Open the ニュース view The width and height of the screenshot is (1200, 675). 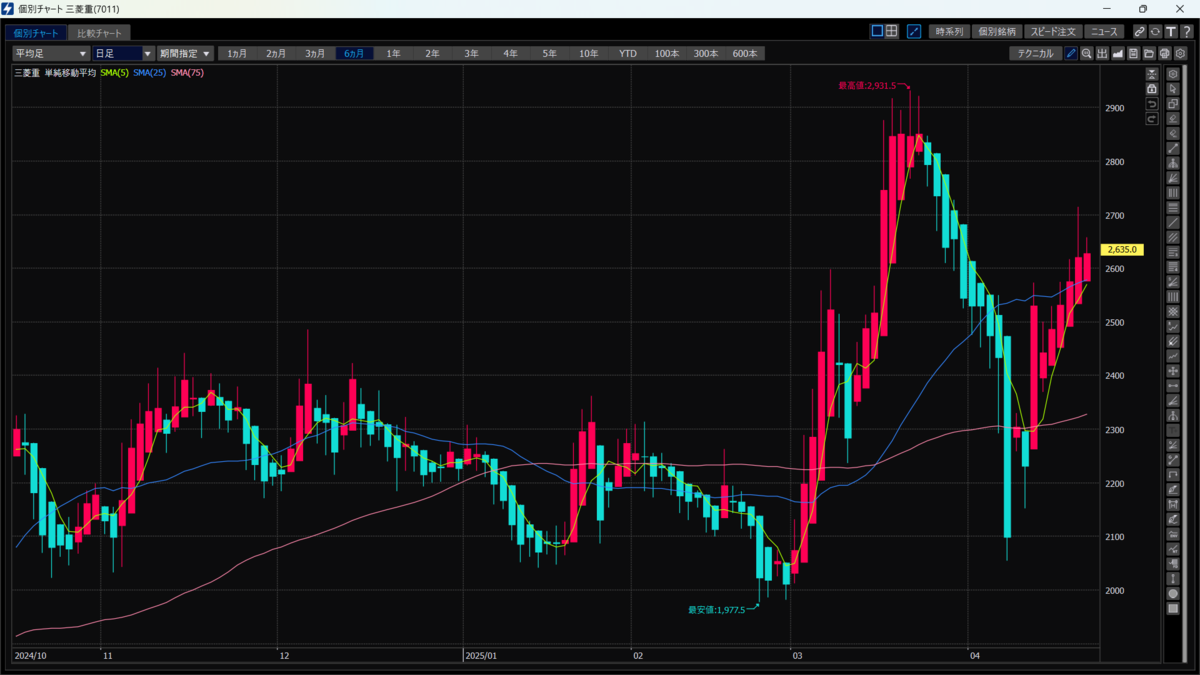point(1104,31)
